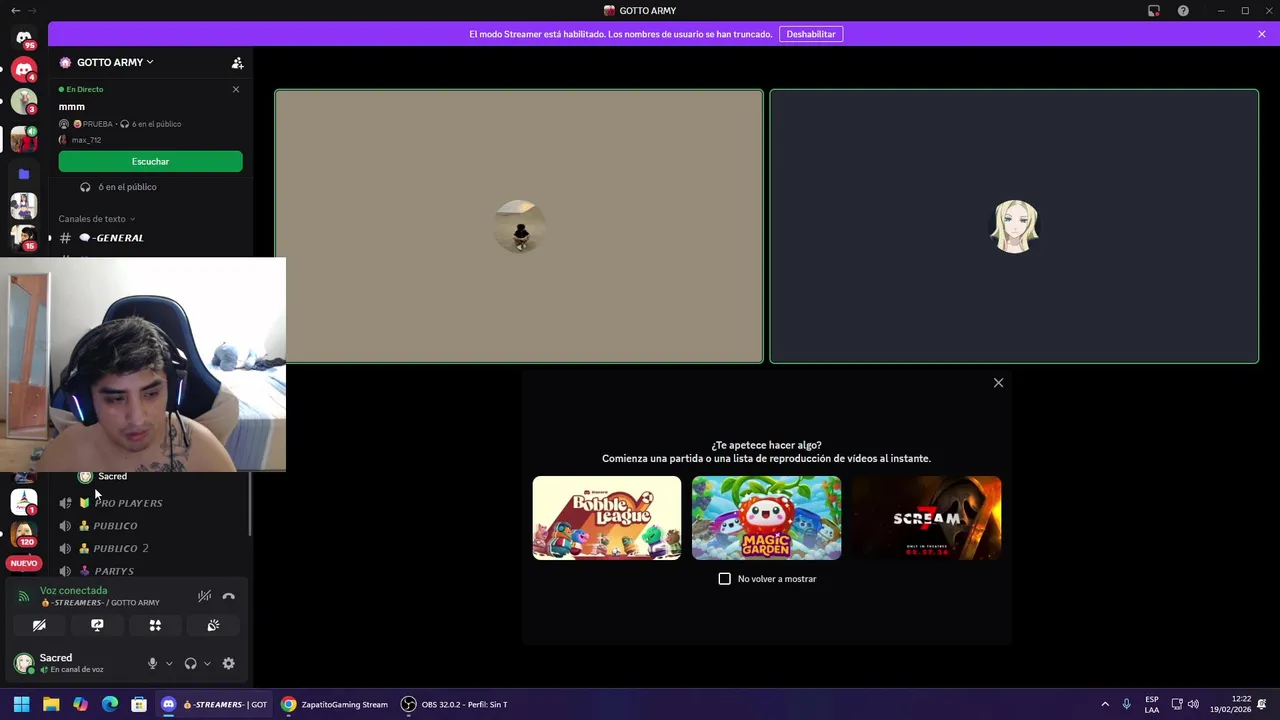The image size is (1280, 720).
Task: Click Sacred user avatar in panel
Action: click(23, 663)
